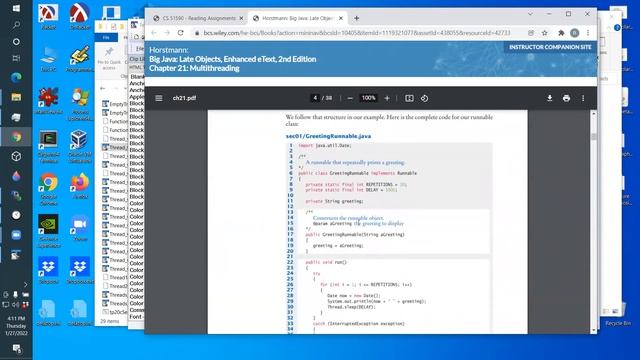Viewport: 640px width, 360px height.
Task: Open Chrome extensions puzzle icon
Action: tap(561, 33)
